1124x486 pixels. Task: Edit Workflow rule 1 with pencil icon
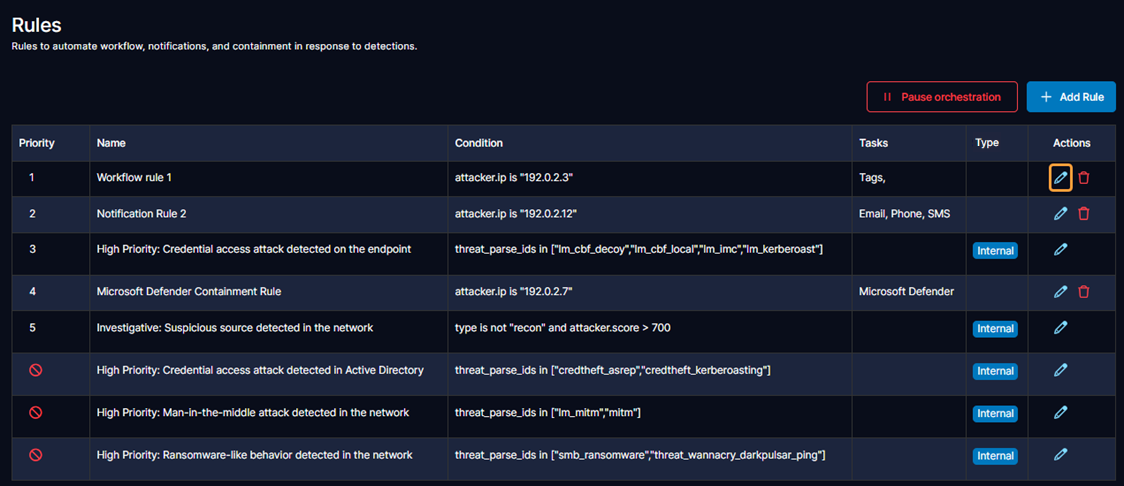(x=1060, y=178)
